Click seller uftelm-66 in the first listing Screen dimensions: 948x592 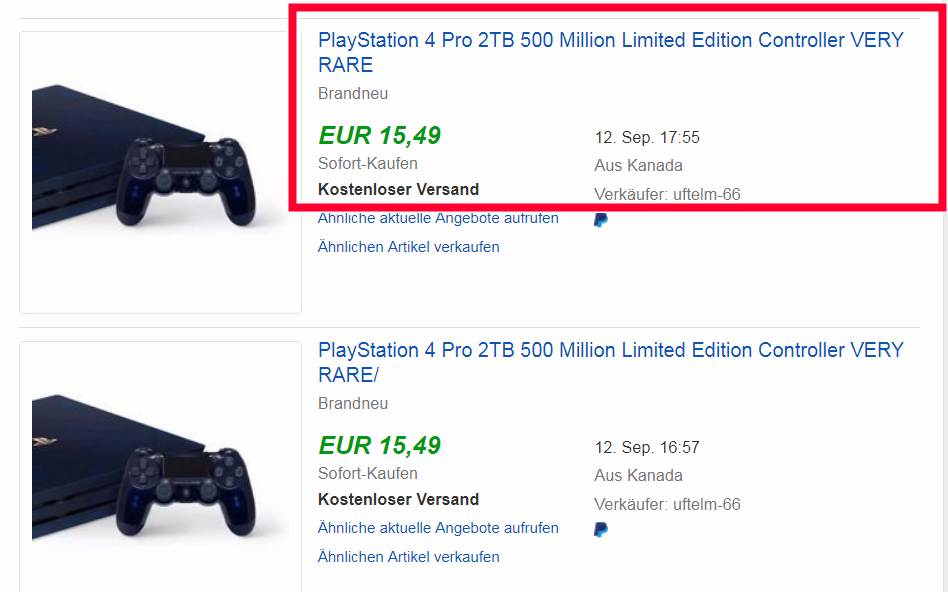pos(706,195)
